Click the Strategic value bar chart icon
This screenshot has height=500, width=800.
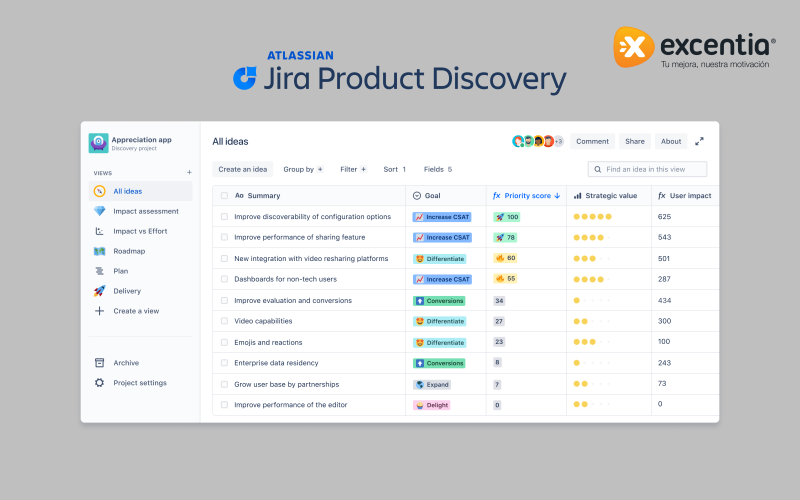(578, 195)
